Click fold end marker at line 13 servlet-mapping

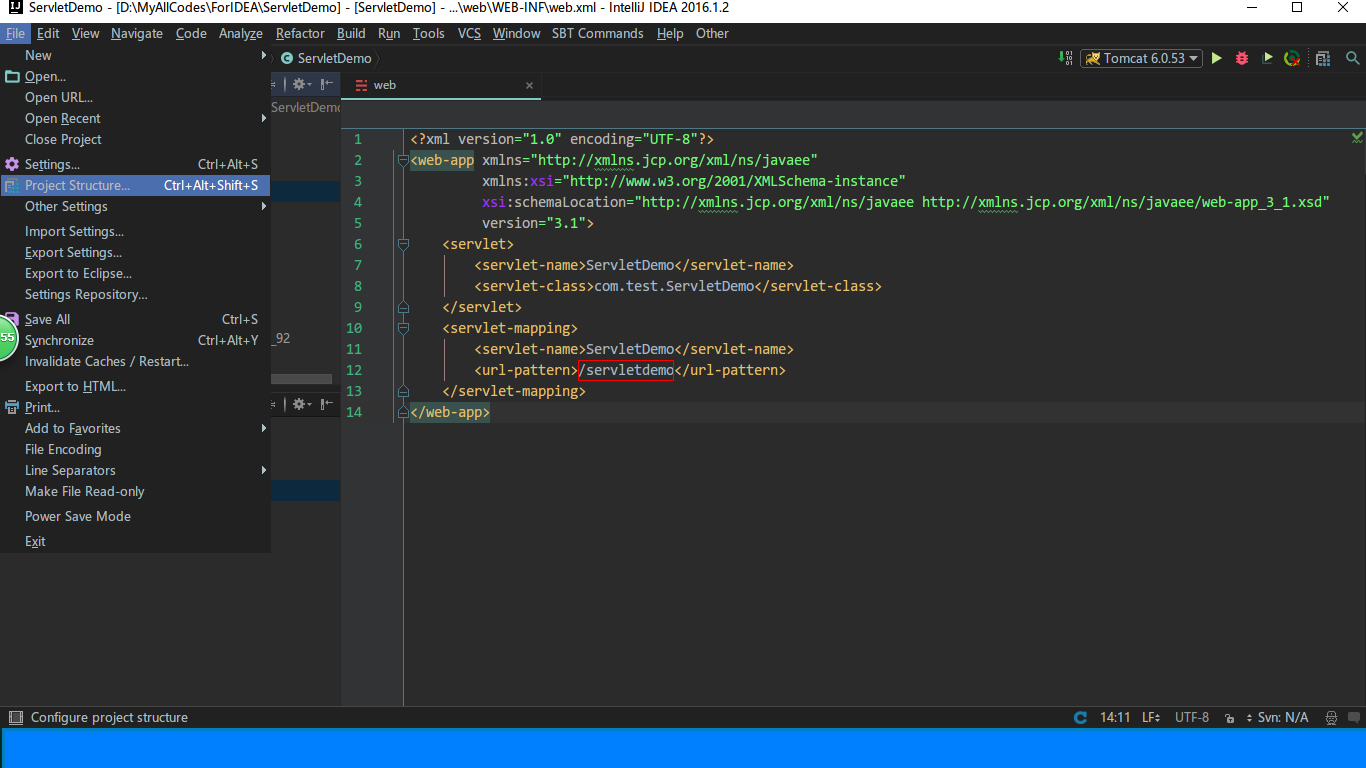[x=403, y=391]
